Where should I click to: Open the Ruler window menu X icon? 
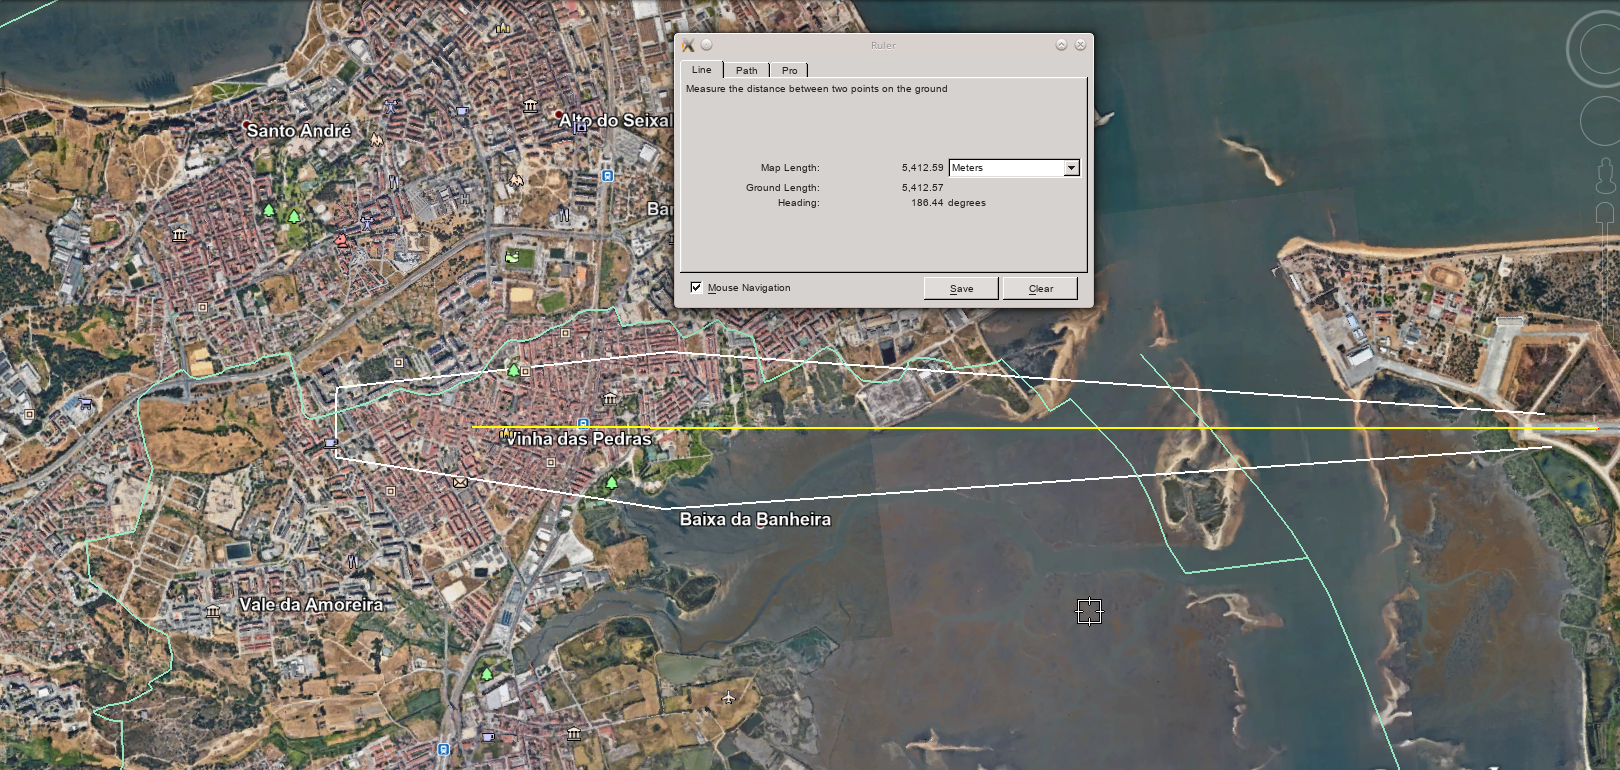click(688, 45)
